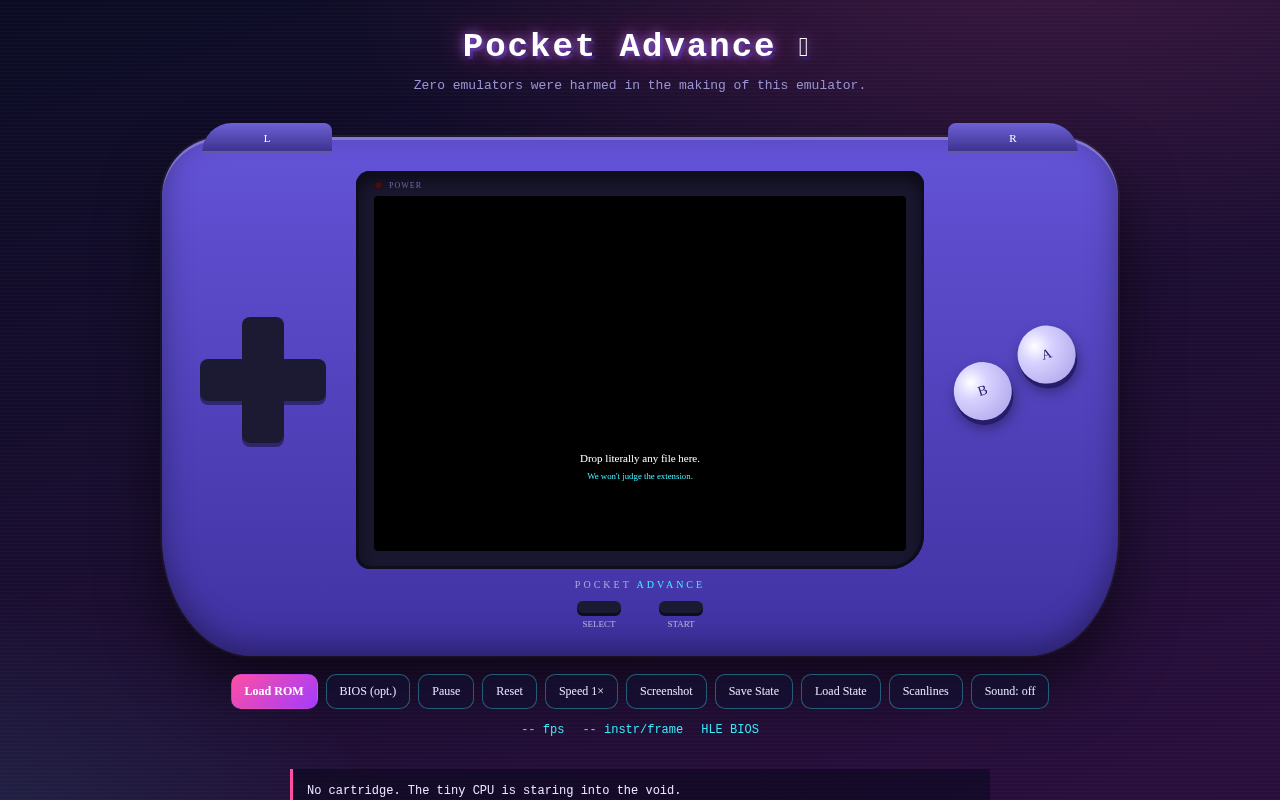1280x800 pixels.
Task: Reset the emulator
Action: click(509, 691)
